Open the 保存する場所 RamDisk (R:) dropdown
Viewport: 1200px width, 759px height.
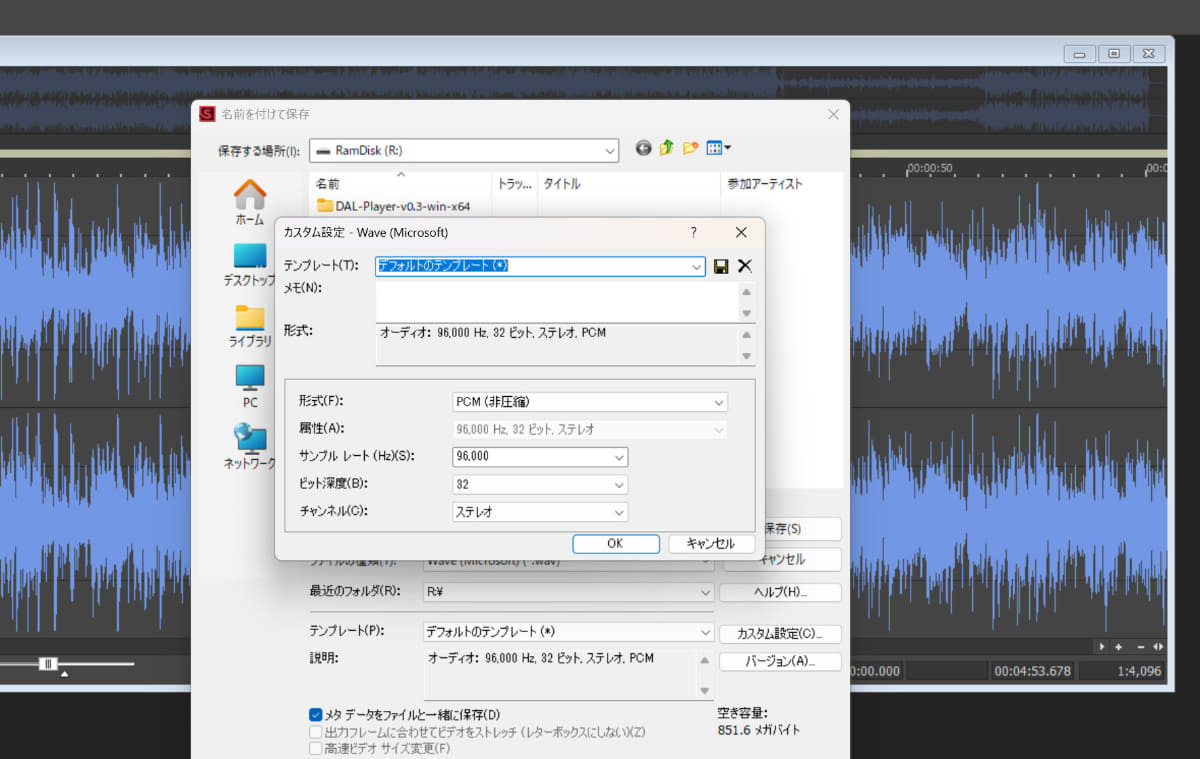[x=464, y=150]
